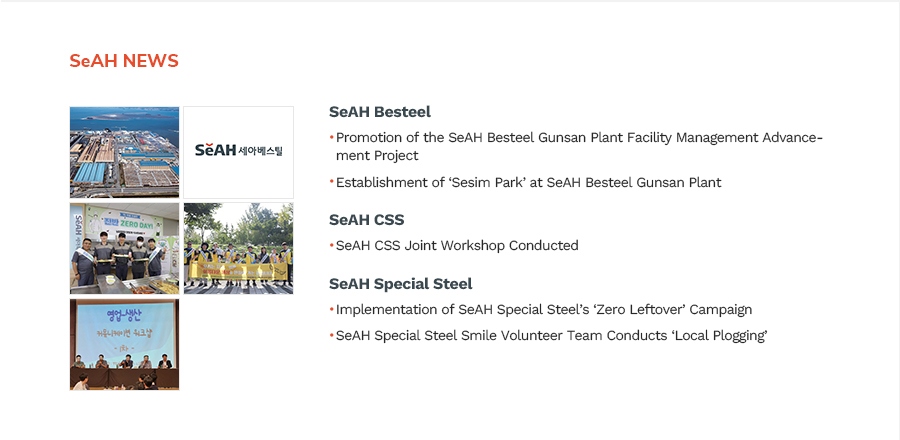
Task: Click bullet beside Zero Leftover item
Action: (x=332, y=309)
